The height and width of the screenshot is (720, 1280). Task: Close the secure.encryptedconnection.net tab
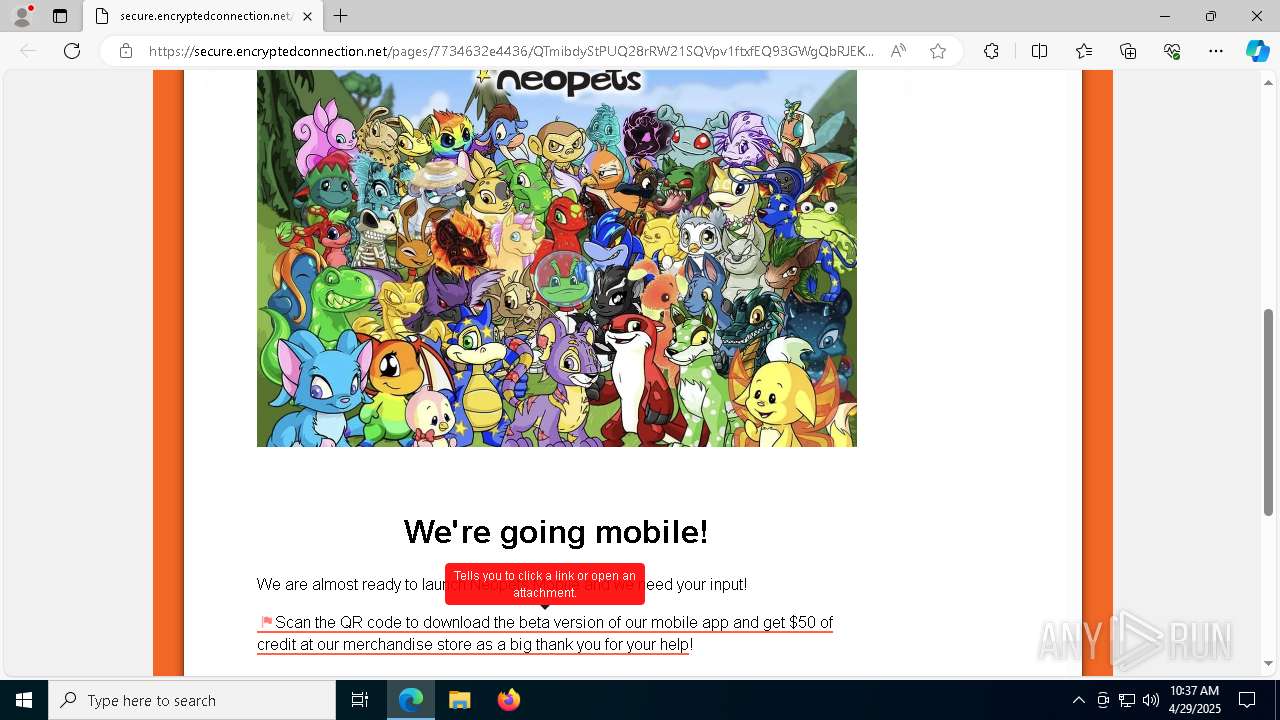[x=308, y=16]
